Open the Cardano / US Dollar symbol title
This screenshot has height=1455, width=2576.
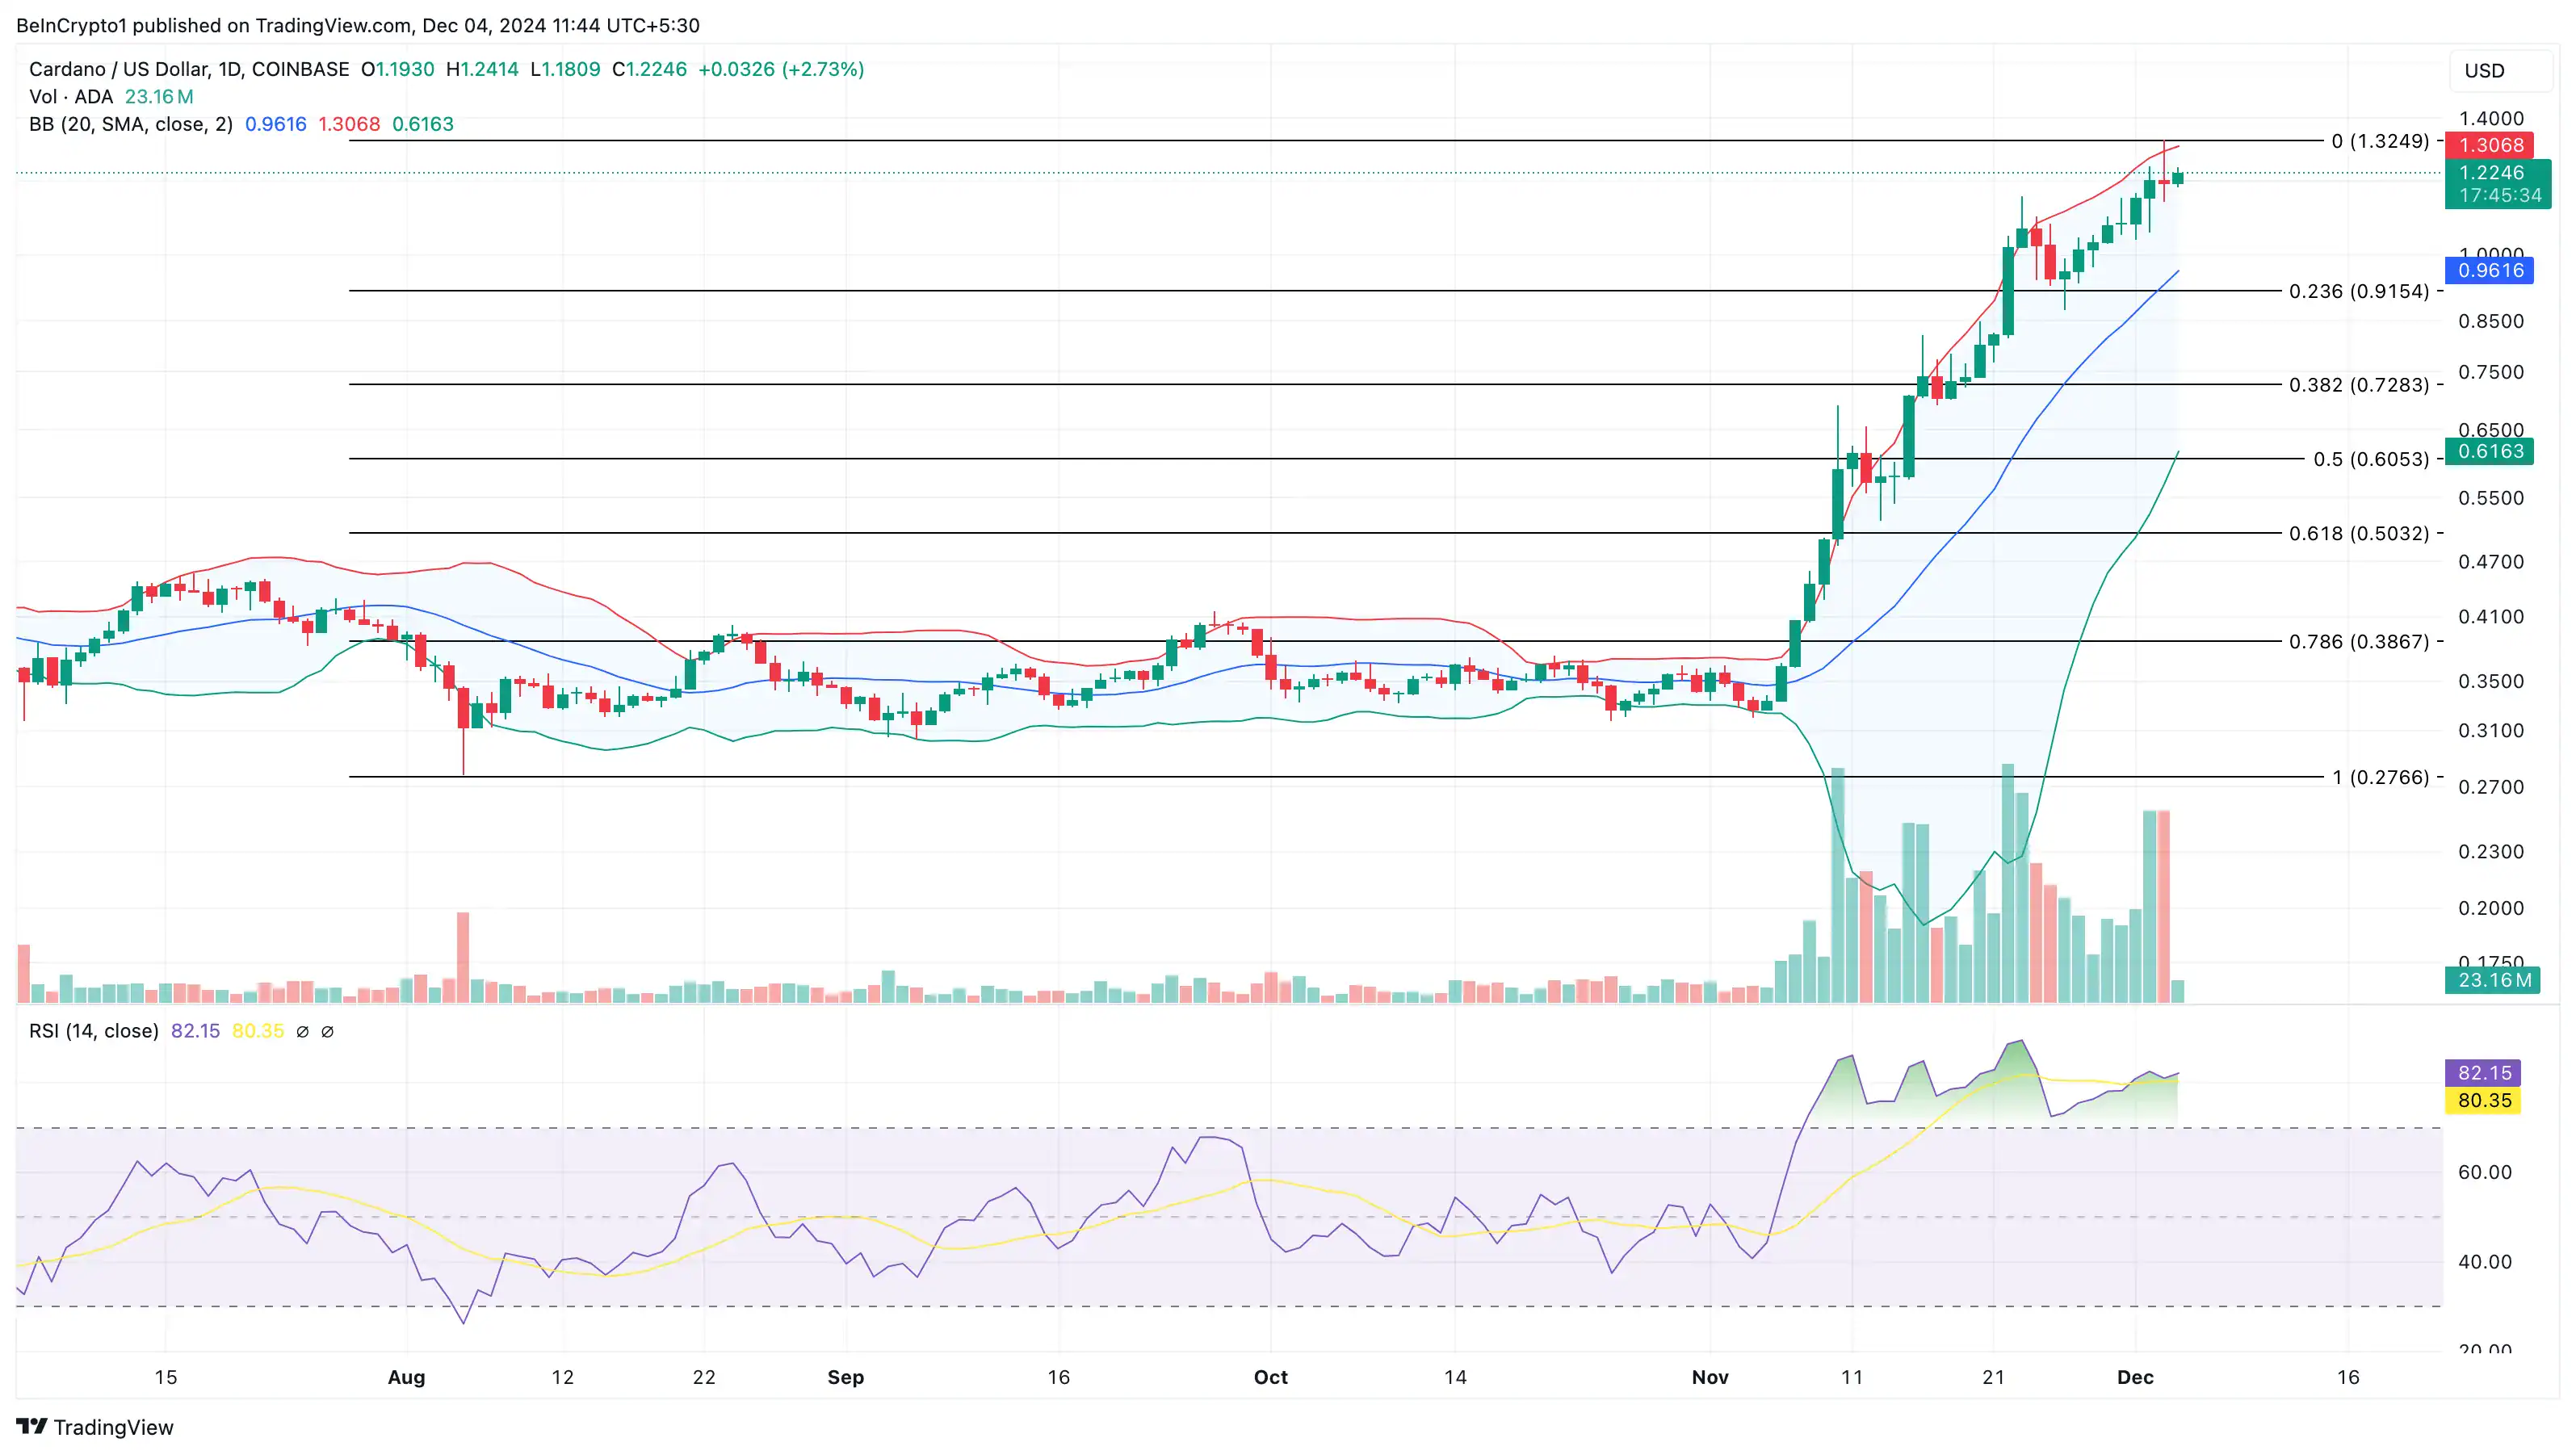[x=117, y=69]
